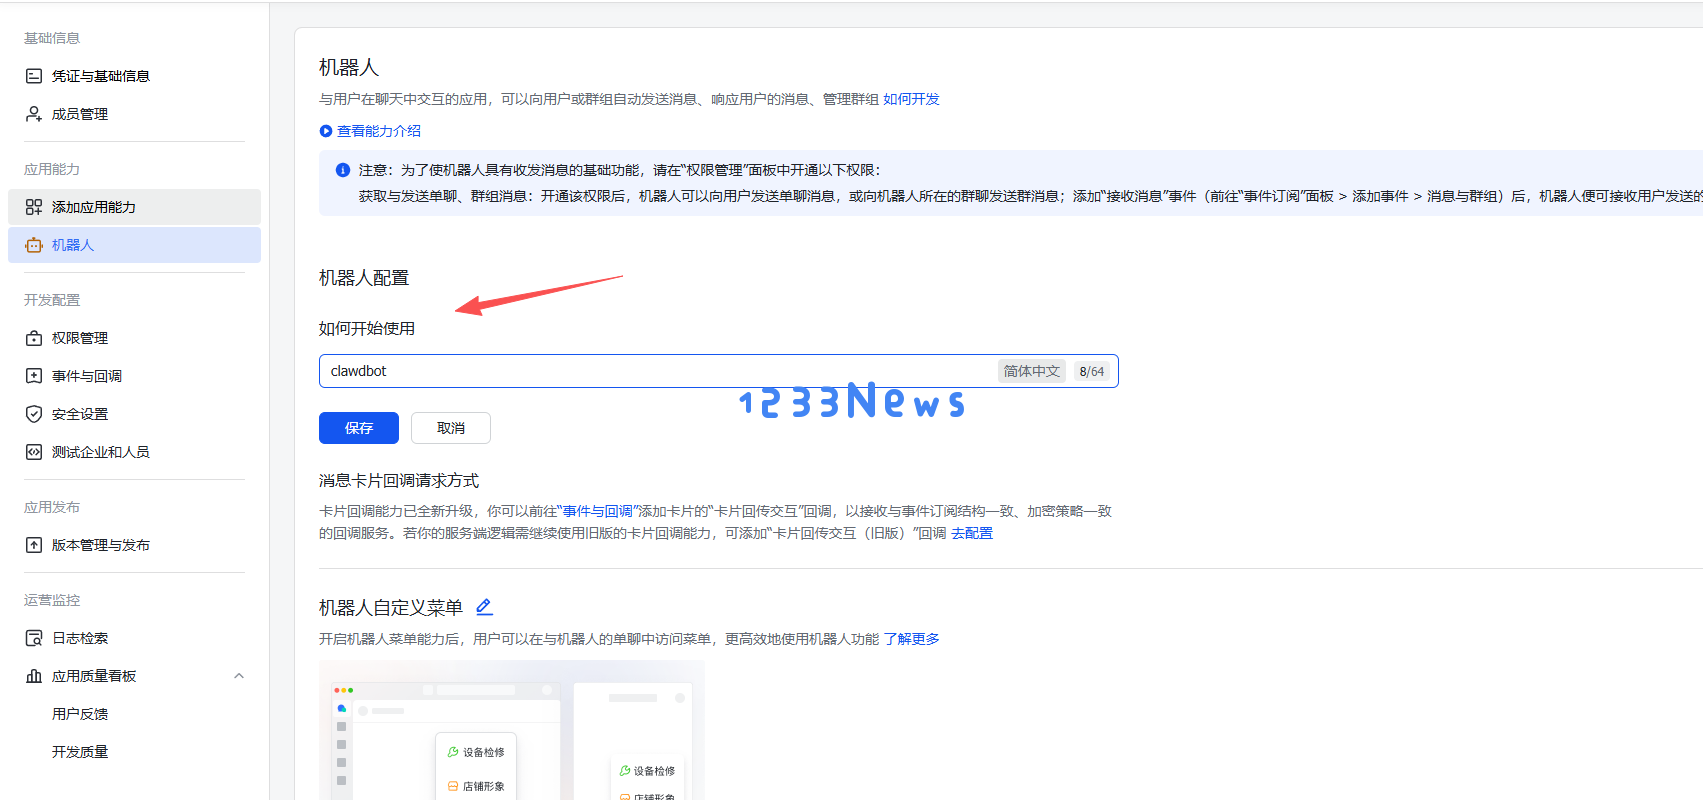The height and width of the screenshot is (800, 1703).
Task: Open the 如何开发 link
Action: click(911, 99)
